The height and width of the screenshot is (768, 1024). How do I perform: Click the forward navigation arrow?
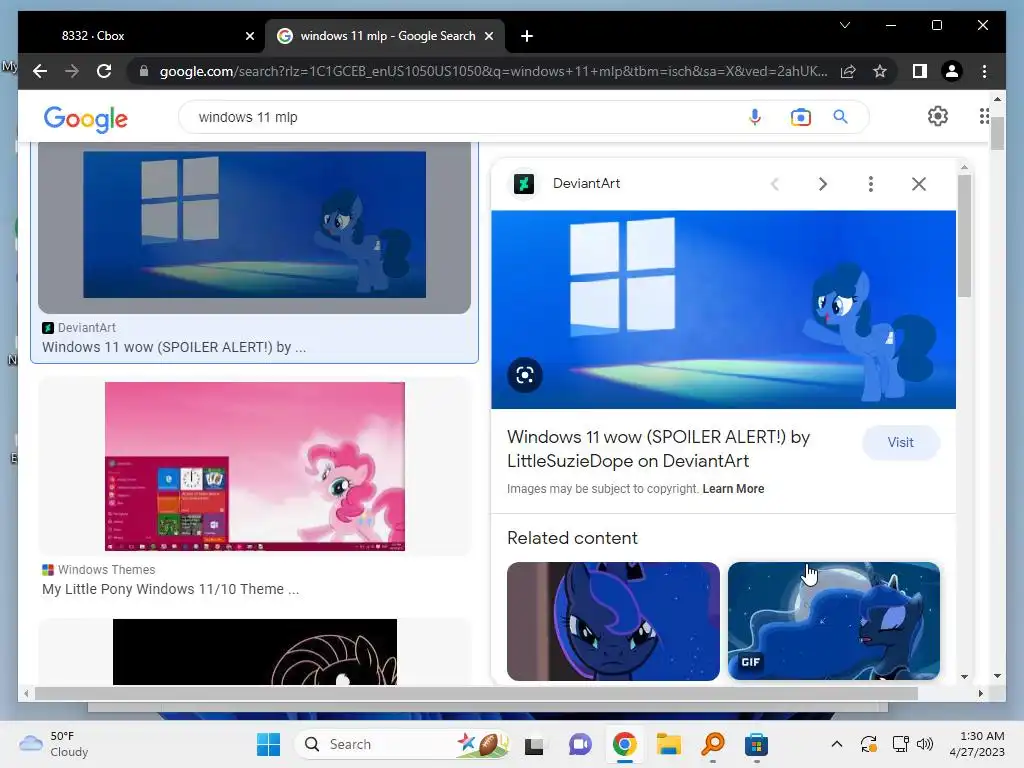[x=72, y=71]
